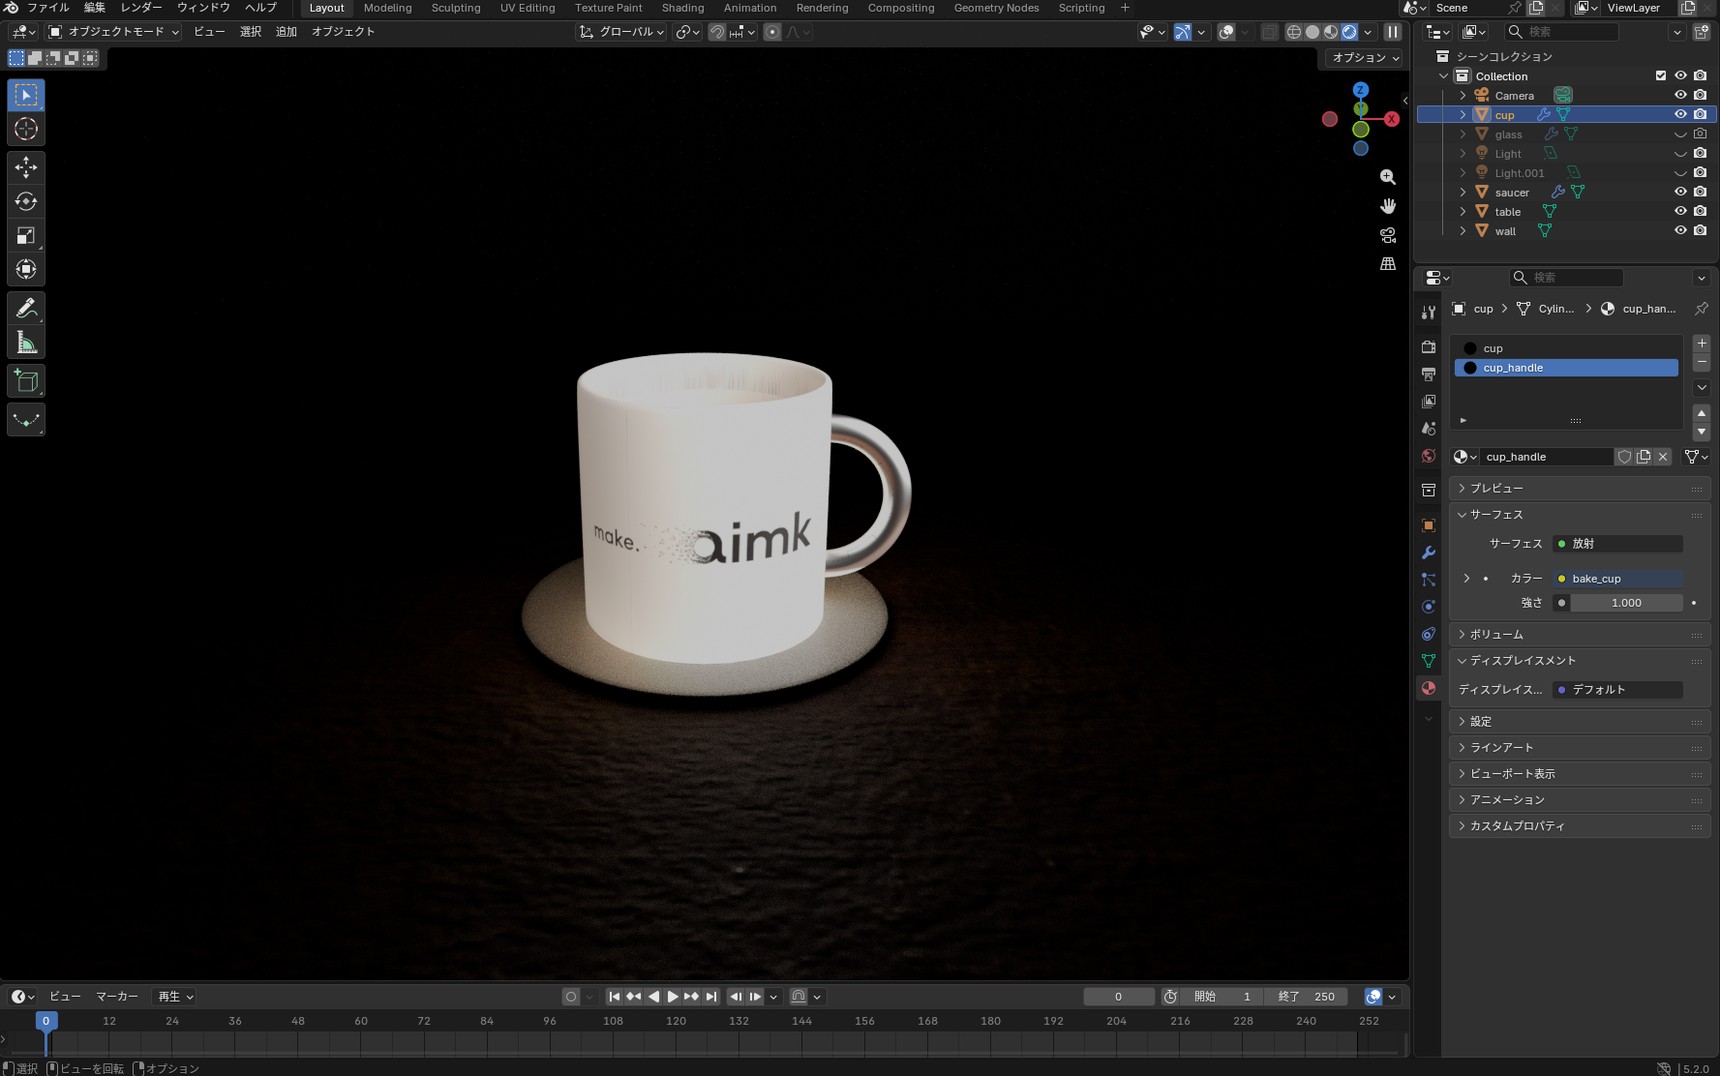Switch orthographic/perspective grid icon
The image size is (1720, 1076).
(1387, 264)
